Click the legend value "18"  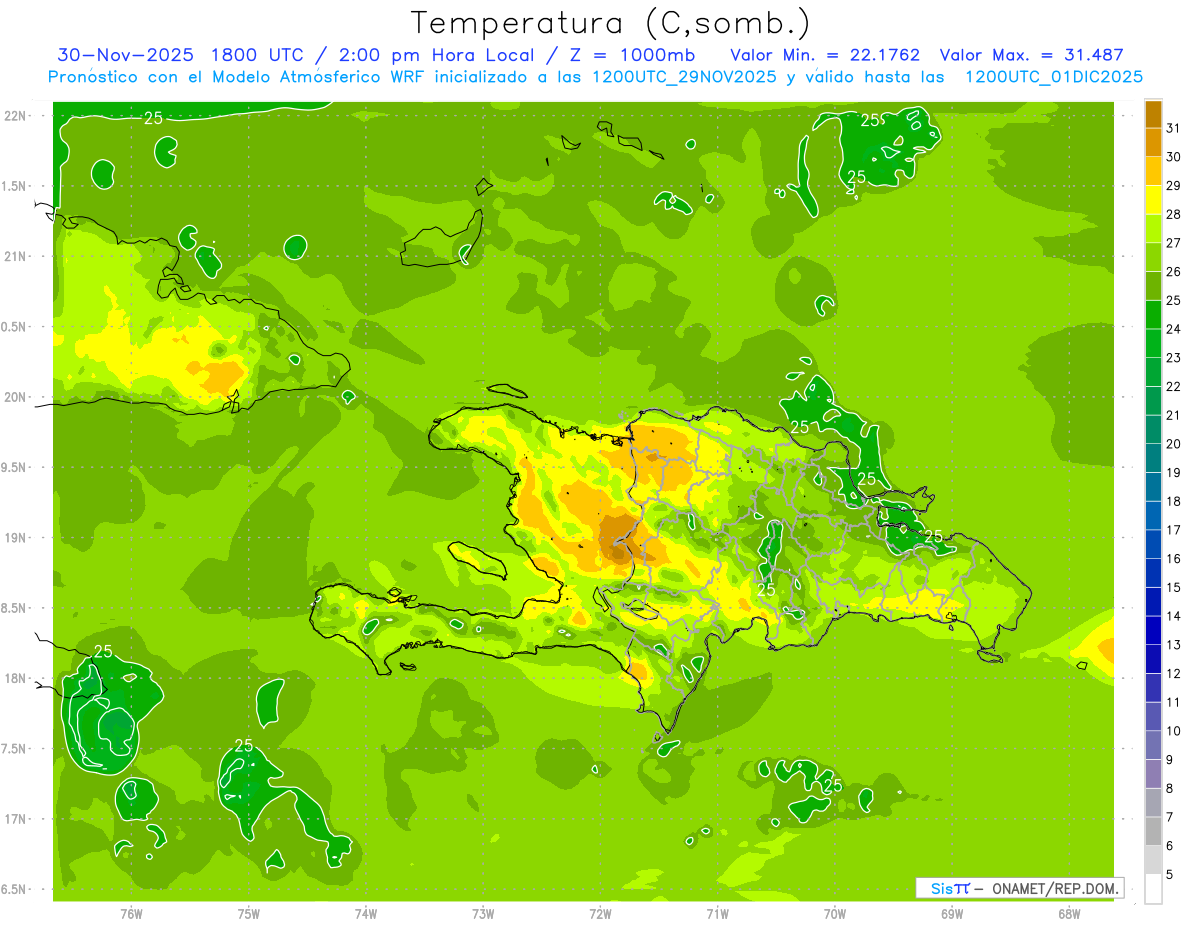click(1174, 501)
